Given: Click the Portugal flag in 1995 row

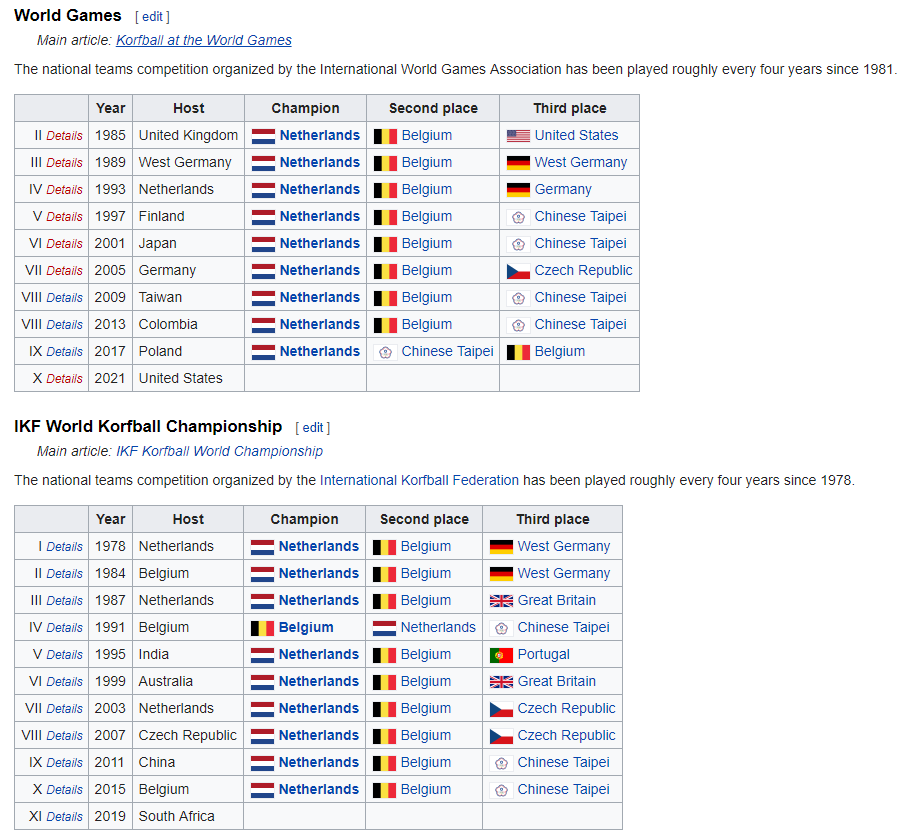Looking at the screenshot, I should click(501, 655).
